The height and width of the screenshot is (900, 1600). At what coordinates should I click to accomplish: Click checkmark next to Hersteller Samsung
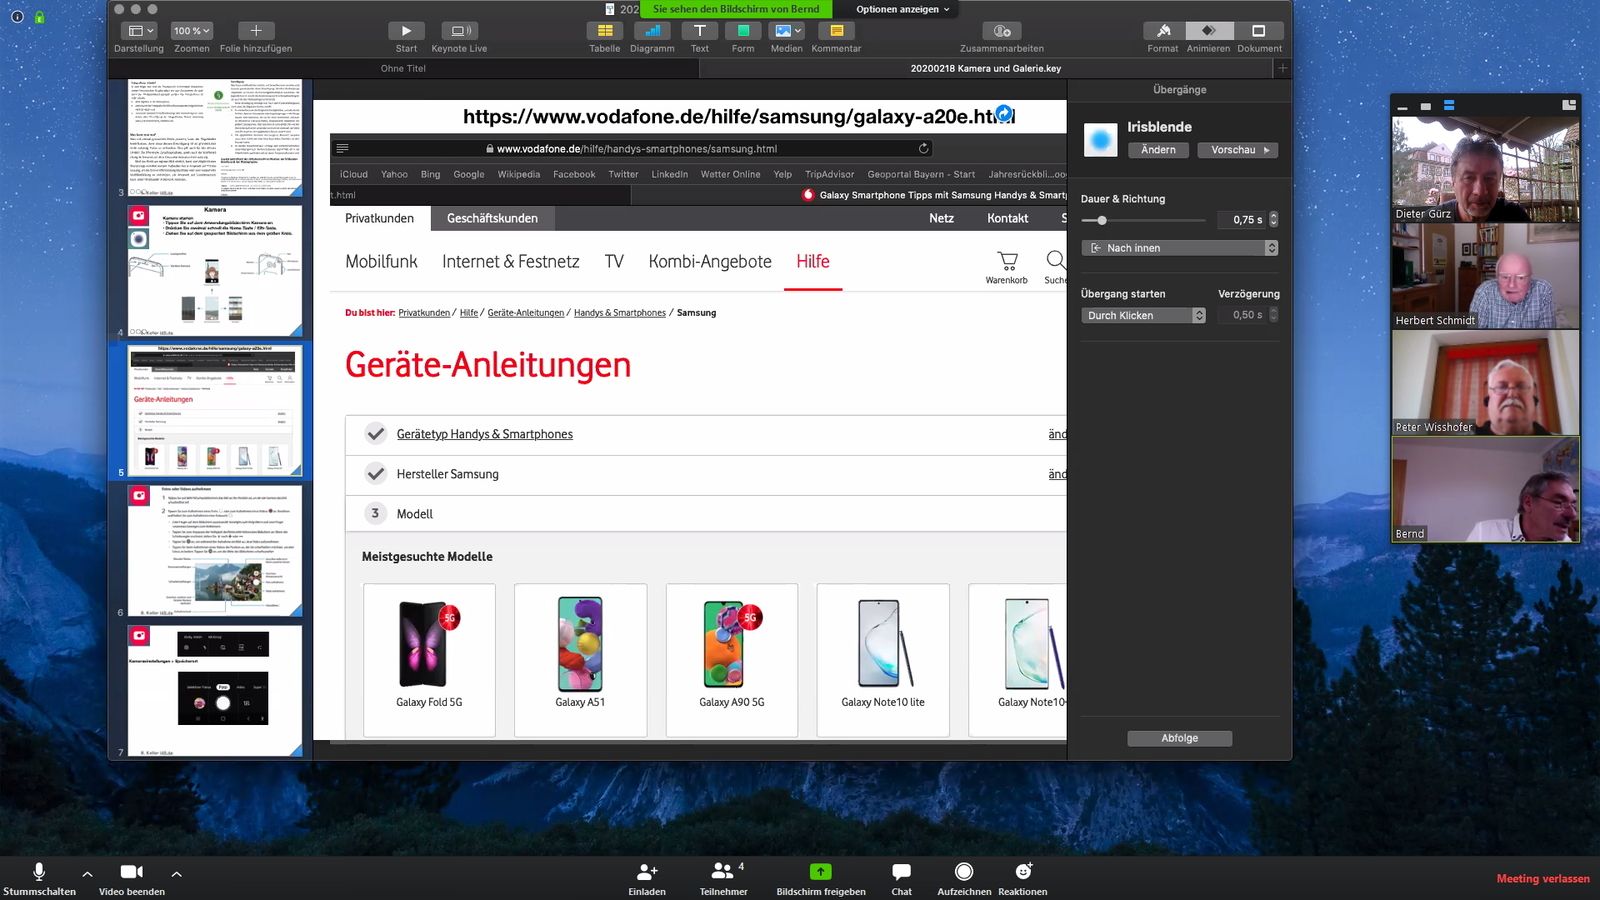click(x=376, y=473)
